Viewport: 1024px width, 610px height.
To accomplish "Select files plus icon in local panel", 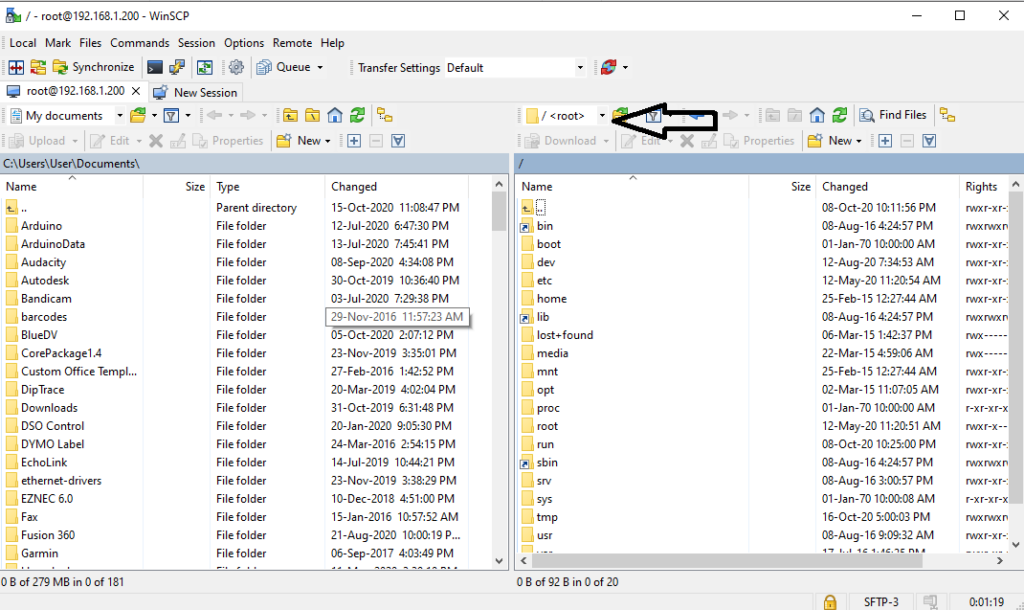I will pos(354,141).
